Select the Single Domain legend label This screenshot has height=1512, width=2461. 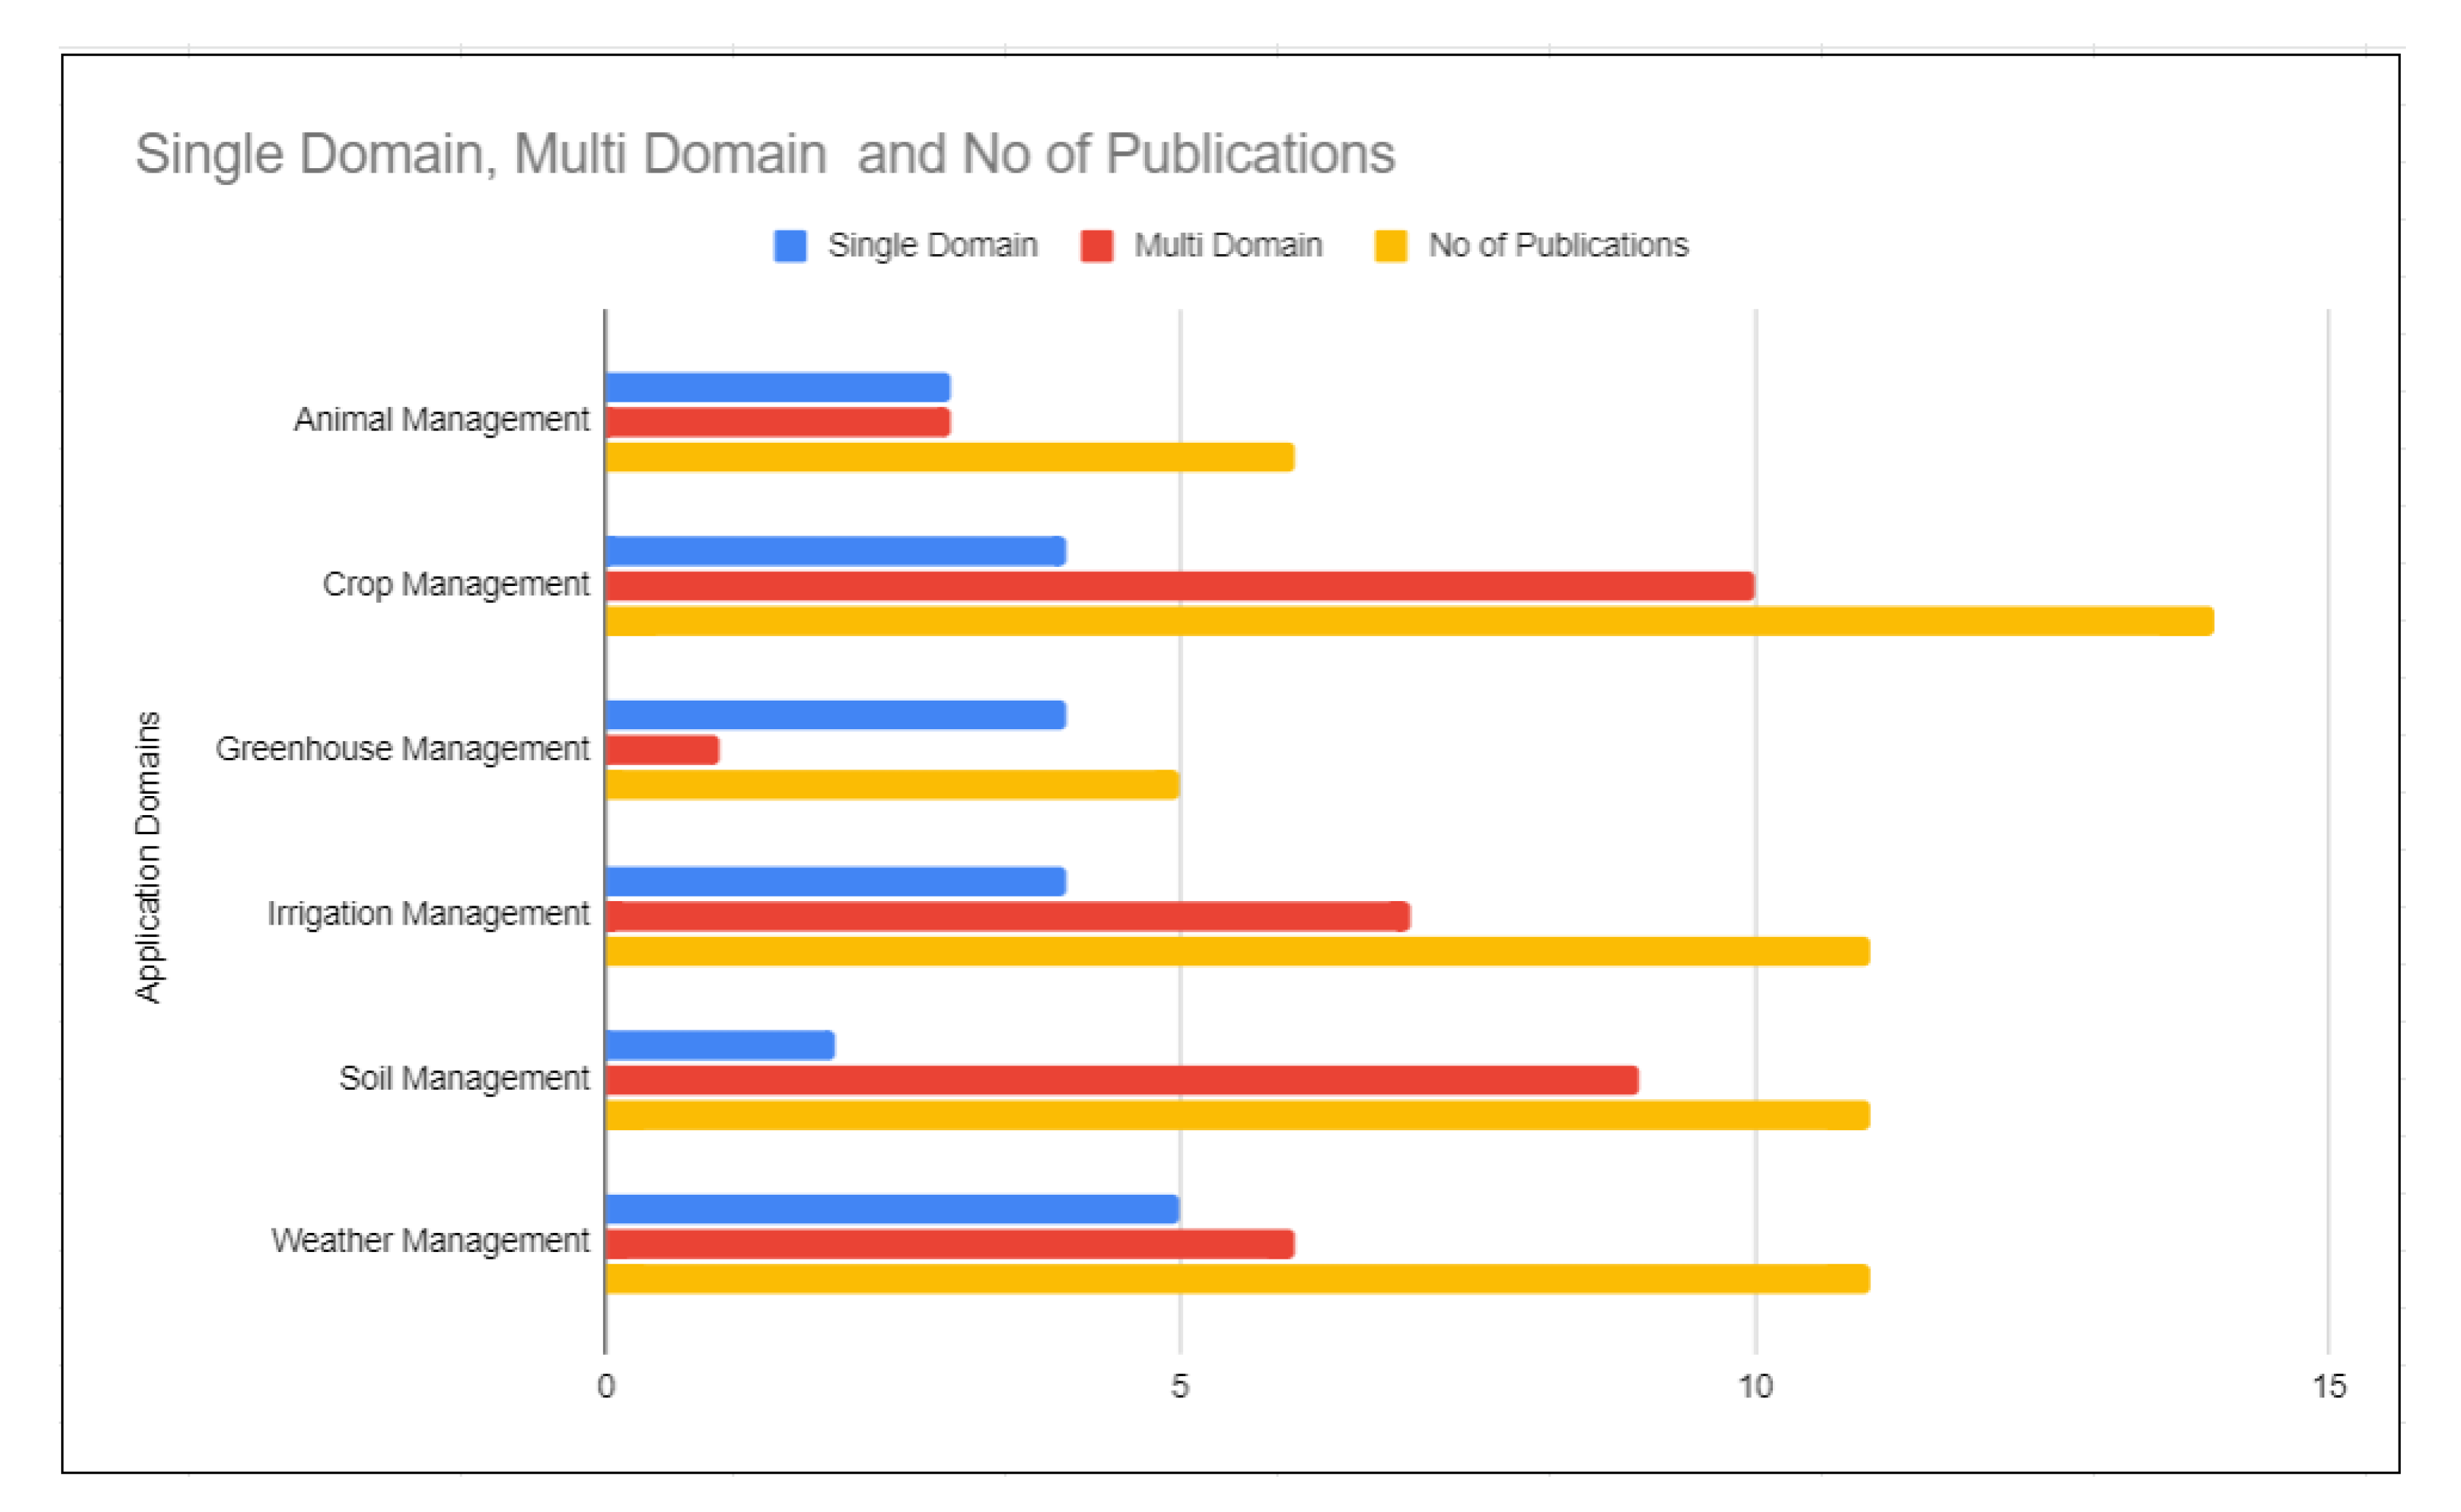click(932, 246)
